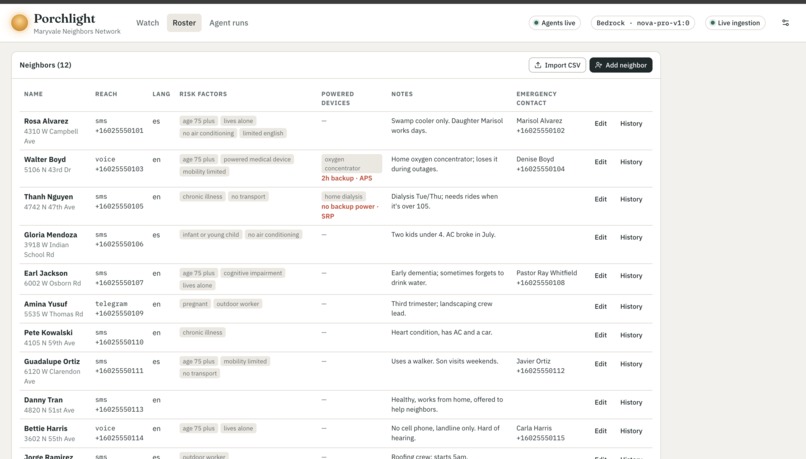Screen dimensions: 806x459
Task: View history for Rosa Alvarez
Action: point(631,123)
